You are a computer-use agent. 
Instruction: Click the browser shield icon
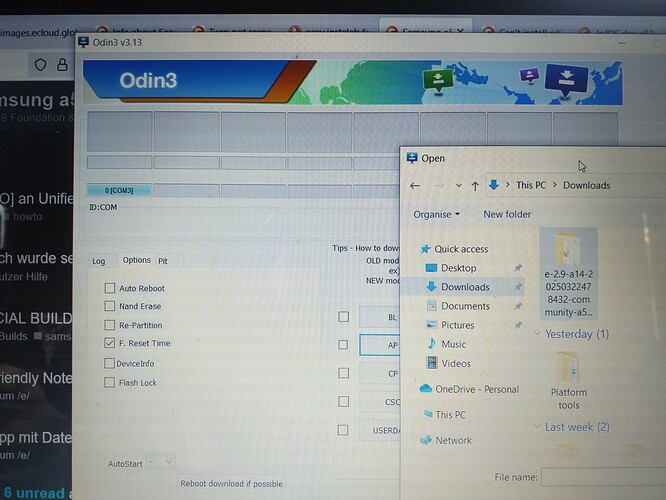coord(40,65)
